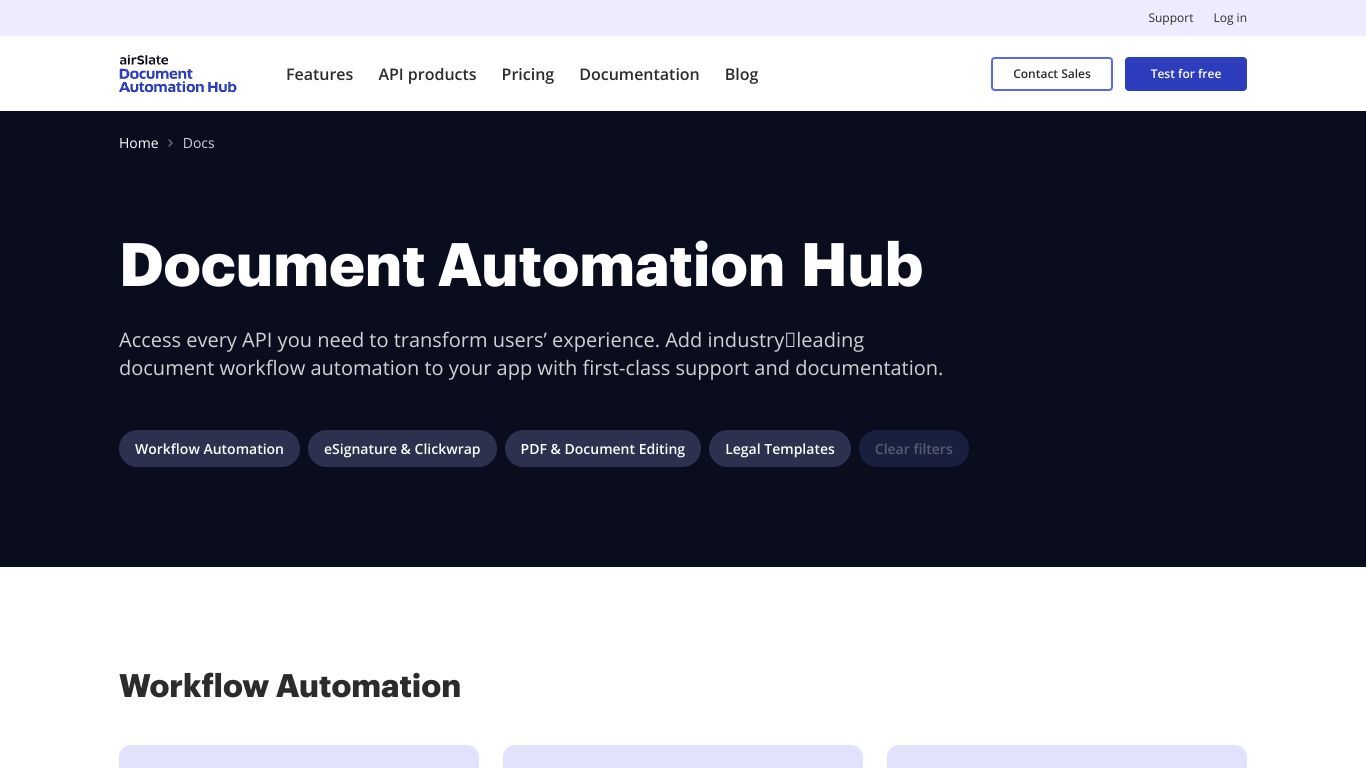Select the PDF & Document Editing filter
This screenshot has height=768, width=1366.
(x=603, y=449)
